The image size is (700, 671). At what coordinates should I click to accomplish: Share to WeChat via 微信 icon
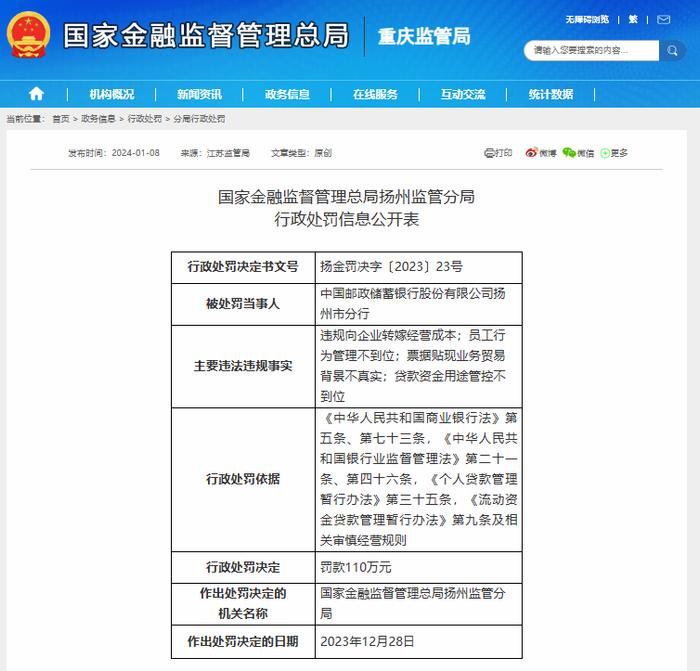[x=569, y=153]
